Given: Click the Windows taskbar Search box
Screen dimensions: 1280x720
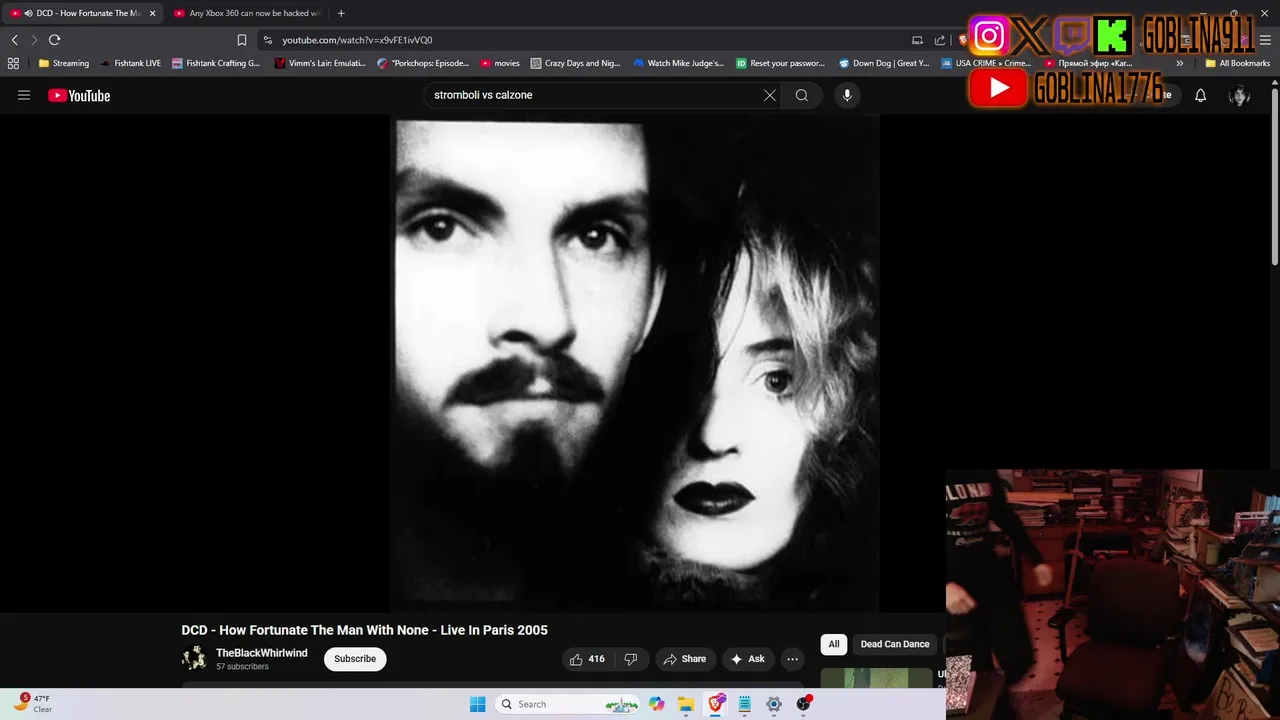Looking at the screenshot, I should tap(568, 704).
